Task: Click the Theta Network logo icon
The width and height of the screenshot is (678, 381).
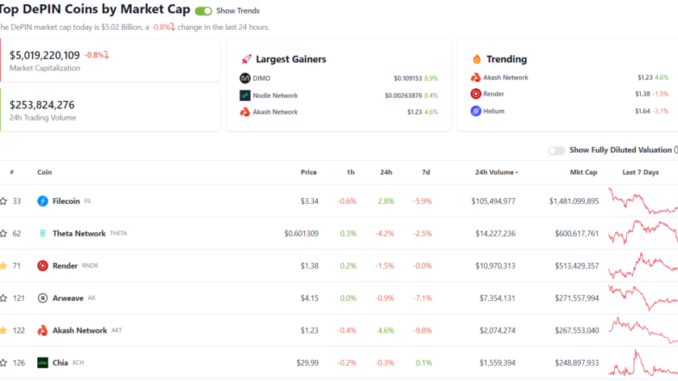Action: coord(42,234)
